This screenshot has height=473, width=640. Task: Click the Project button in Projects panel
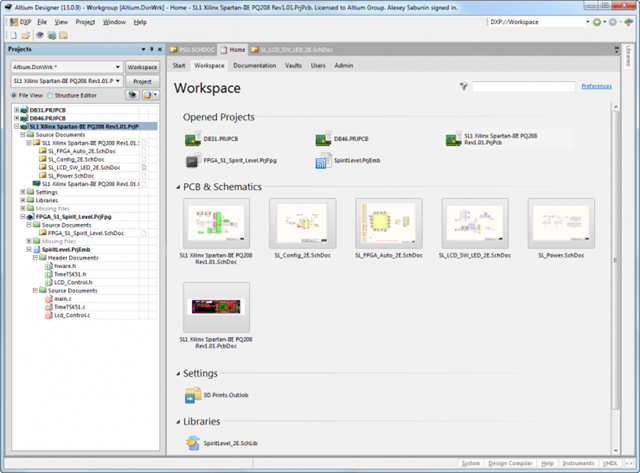coord(142,81)
